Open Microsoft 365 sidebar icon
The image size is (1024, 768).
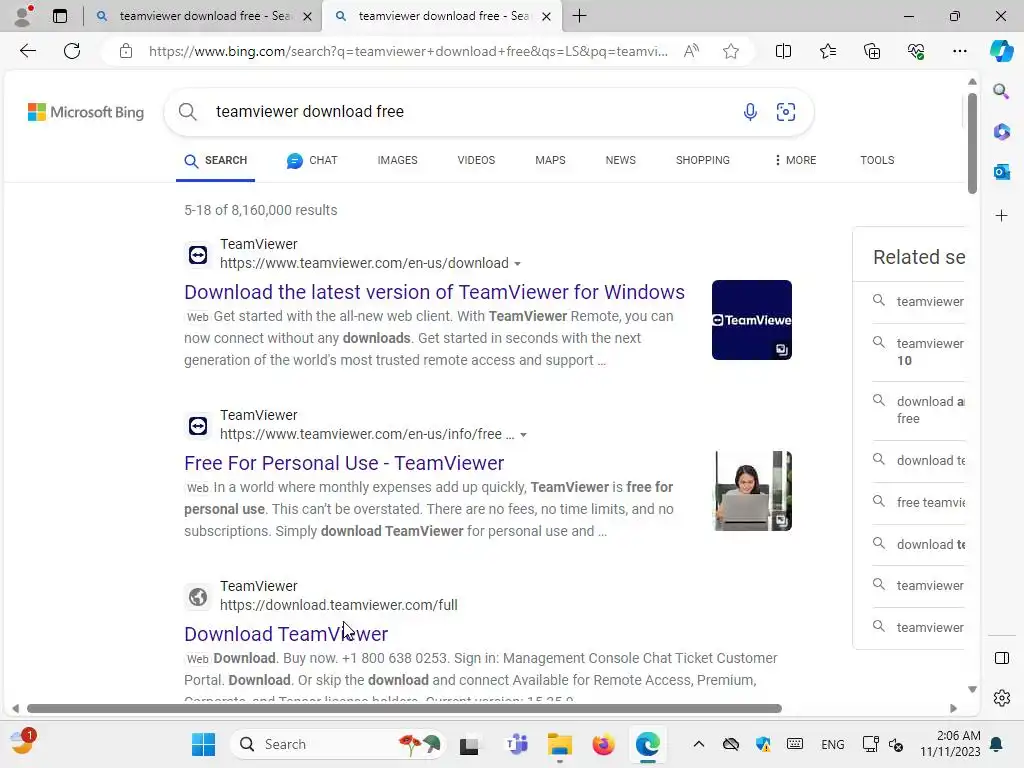click(x=1001, y=132)
